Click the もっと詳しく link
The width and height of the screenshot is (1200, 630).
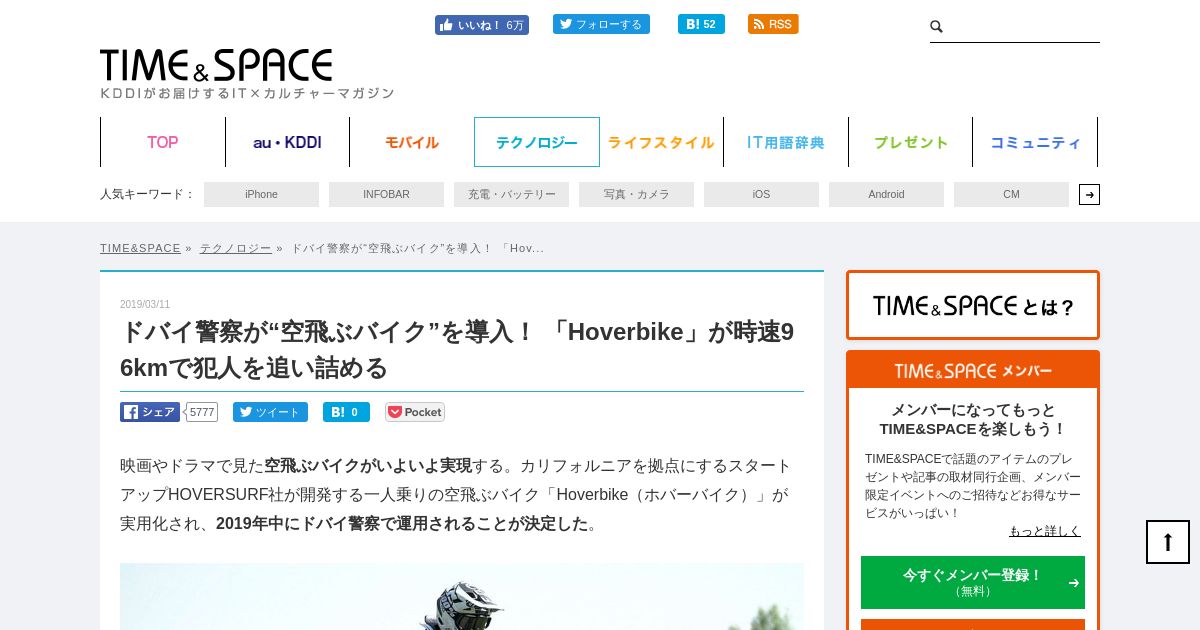pos(1044,531)
